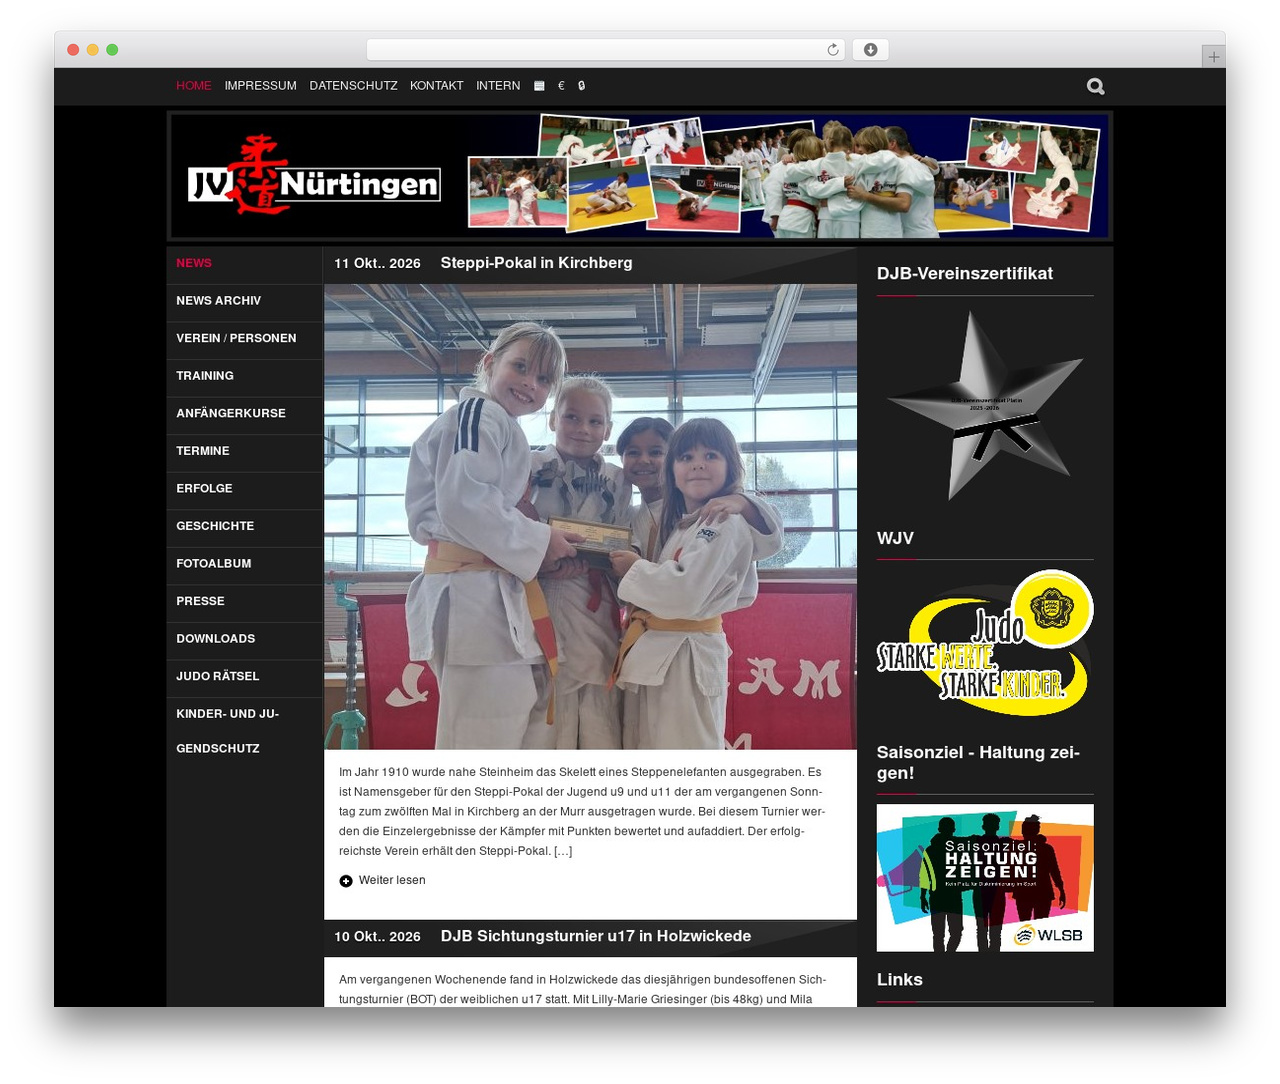Image resolution: width=1280 pixels, height=1084 pixels.
Task: Open the DJB-Vereinszertifikat silver star image
Action: pos(985,405)
